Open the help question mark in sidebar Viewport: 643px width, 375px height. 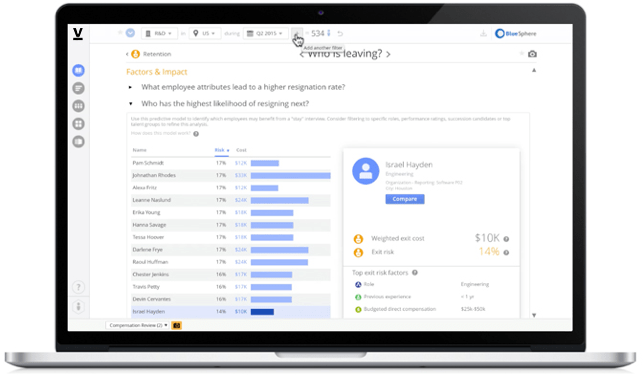78,287
